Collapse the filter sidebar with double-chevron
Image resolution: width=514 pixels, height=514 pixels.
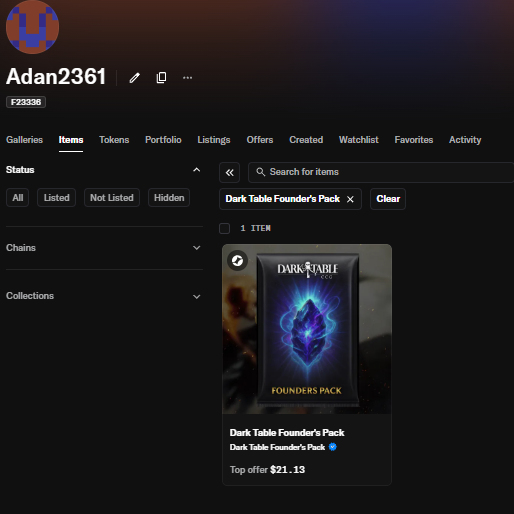pos(229,172)
